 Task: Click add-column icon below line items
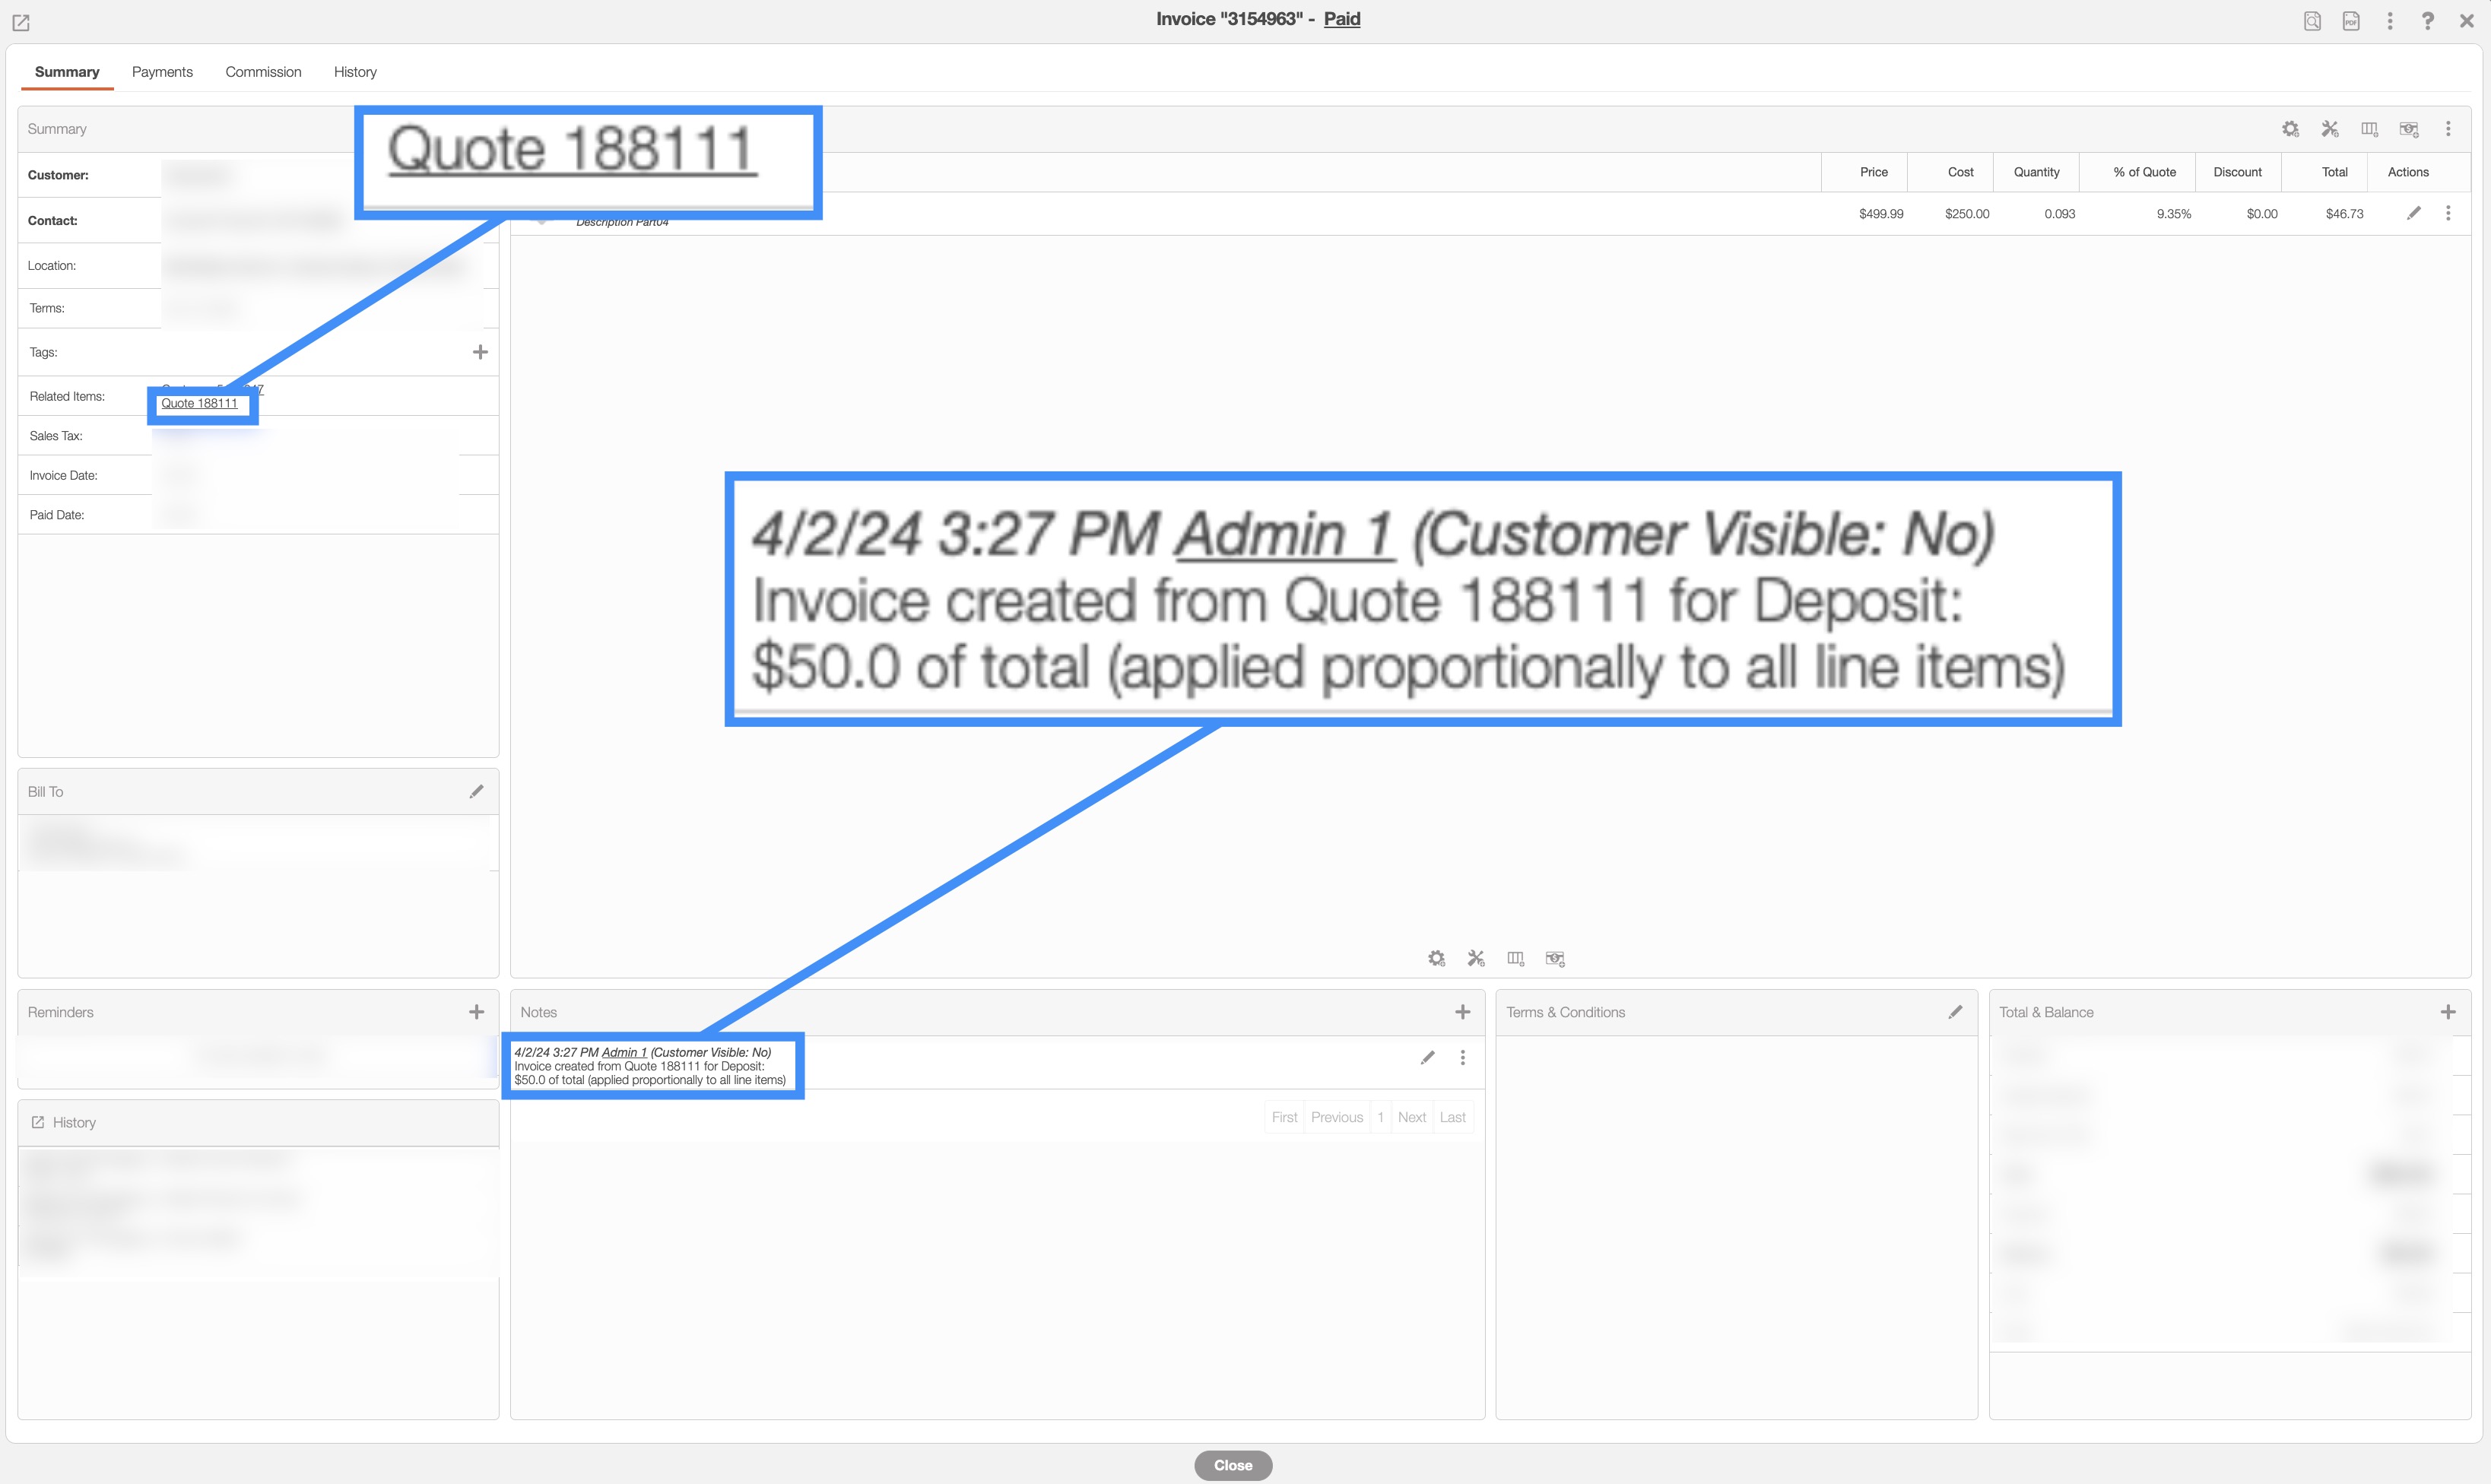(1516, 959)
